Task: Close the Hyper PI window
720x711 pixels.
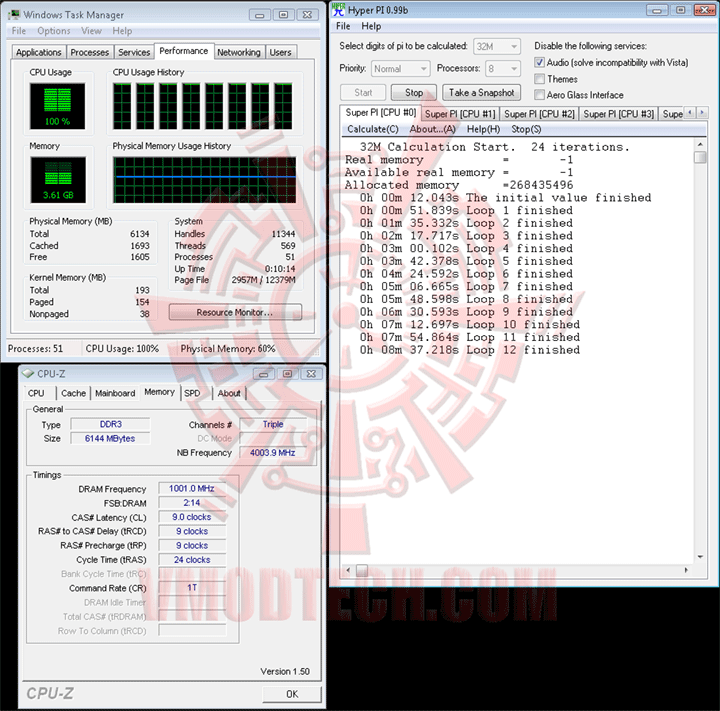Action: (x=704, y=10)
